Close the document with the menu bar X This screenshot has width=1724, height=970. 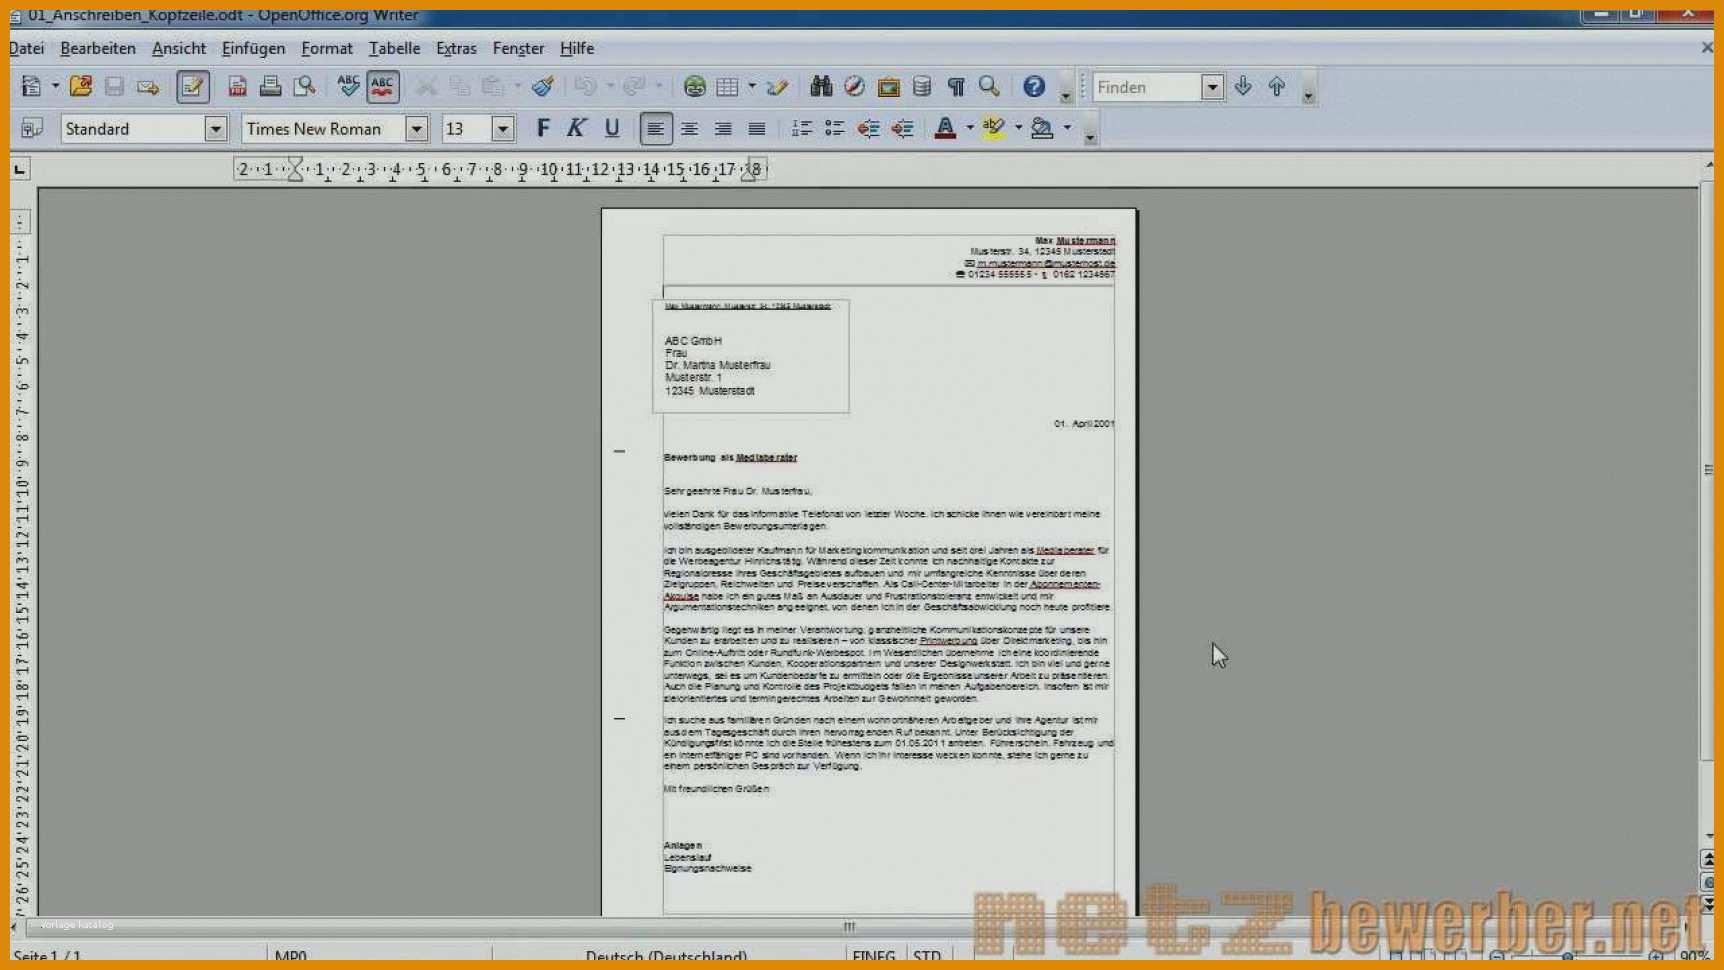pos(1706,47)
